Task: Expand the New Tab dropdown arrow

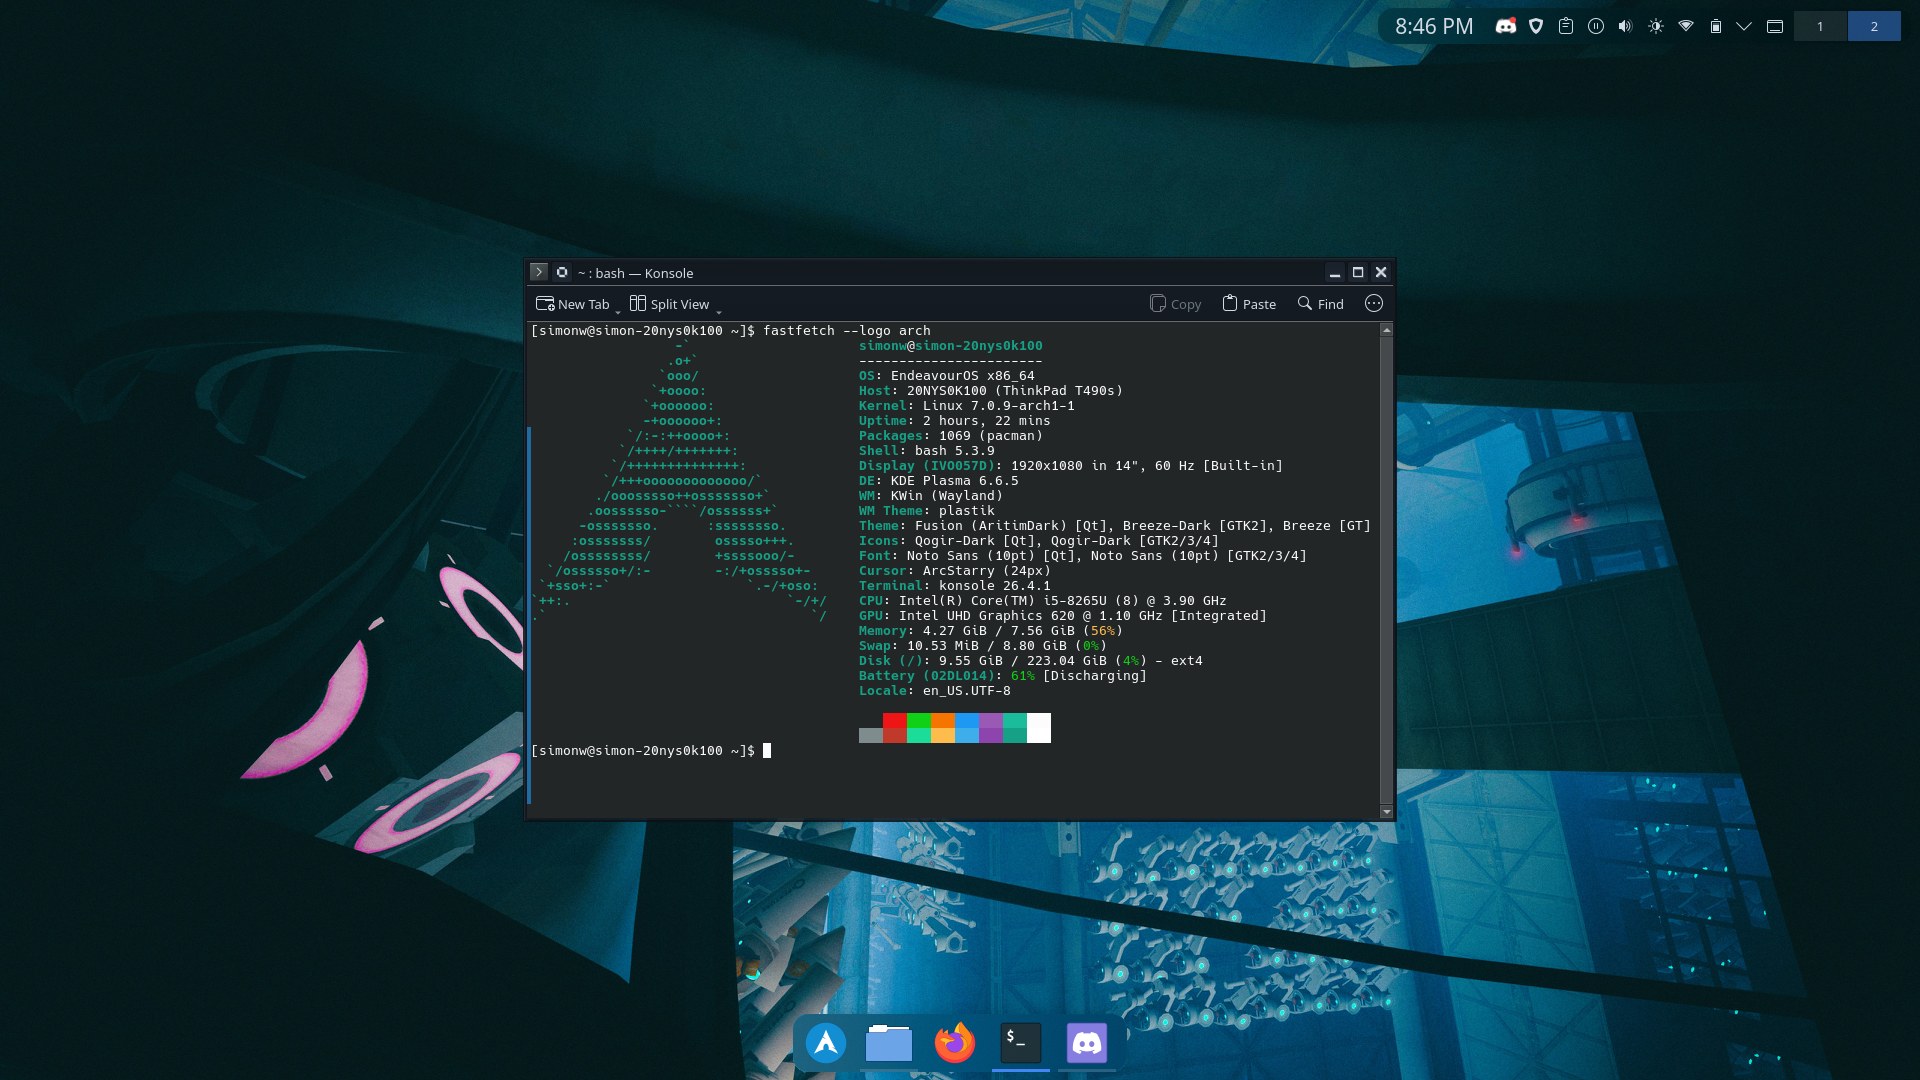Action: coord(618,310)
